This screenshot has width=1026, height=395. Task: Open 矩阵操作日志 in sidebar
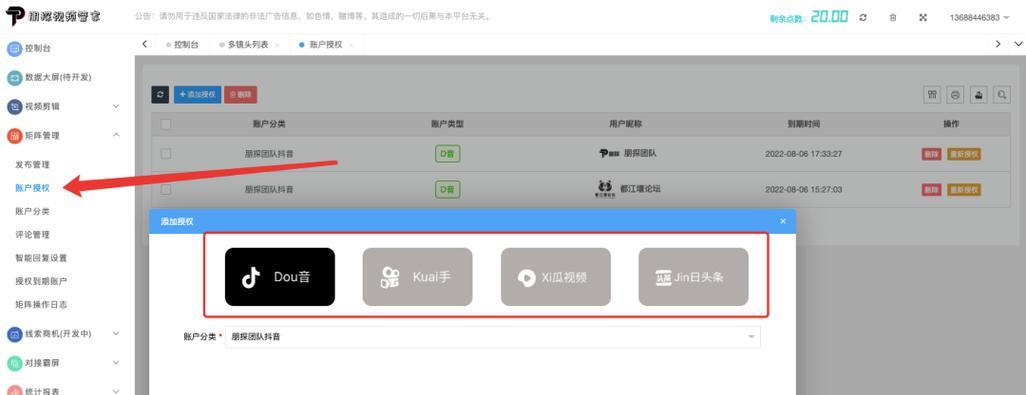point(41,304)
